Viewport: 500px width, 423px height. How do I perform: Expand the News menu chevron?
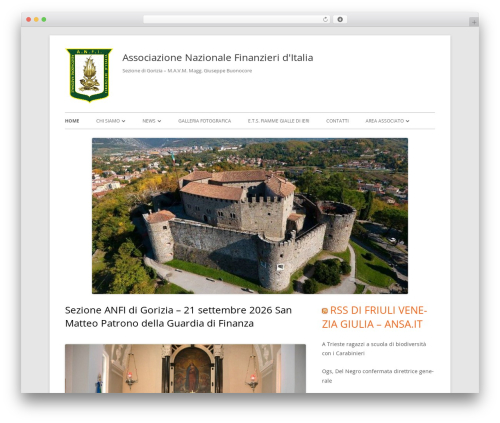click(159, 121)
